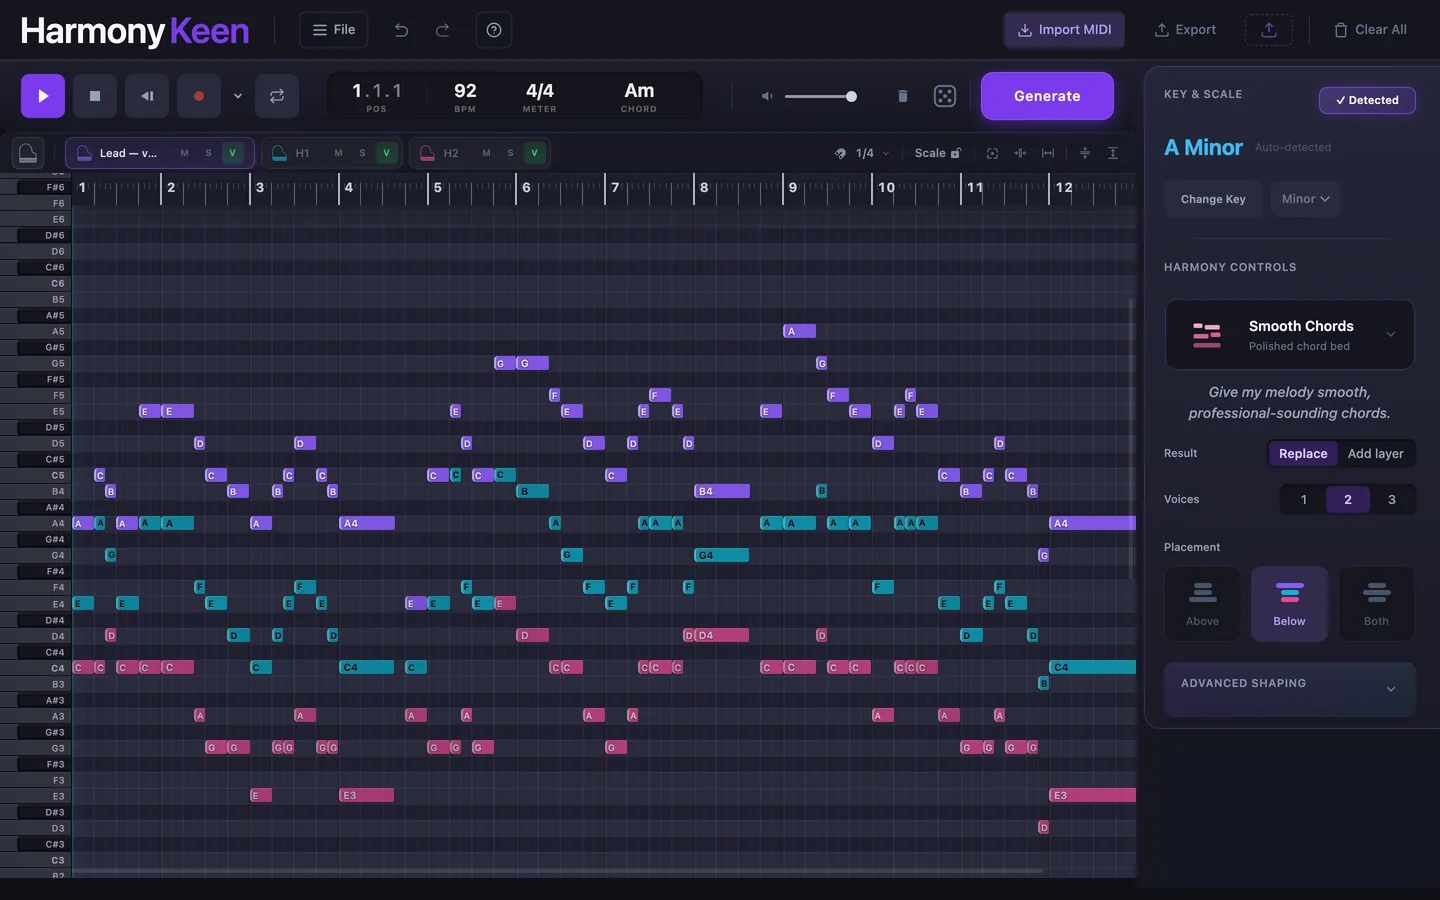Open the help question-mark icon

494,30
